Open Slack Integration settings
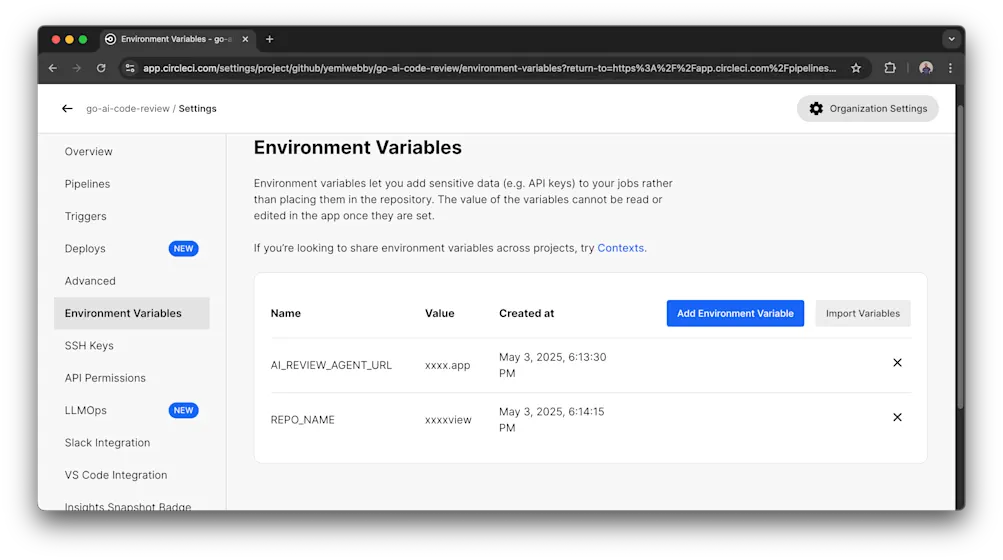This screenshot has width=1003, height=560. (107, 443)
